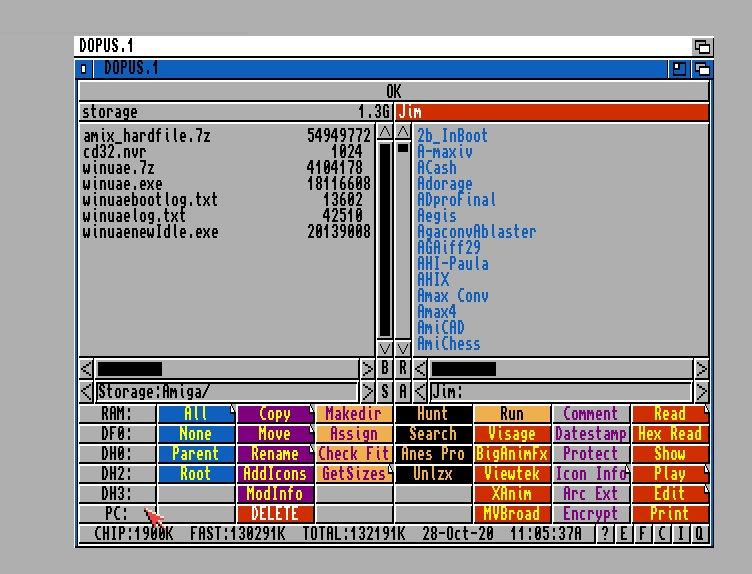Image resolution: width=752 pixels, height=574 pixels.
Task: Click right arrow beside Jim: path field
Action: tap(701, 392)
